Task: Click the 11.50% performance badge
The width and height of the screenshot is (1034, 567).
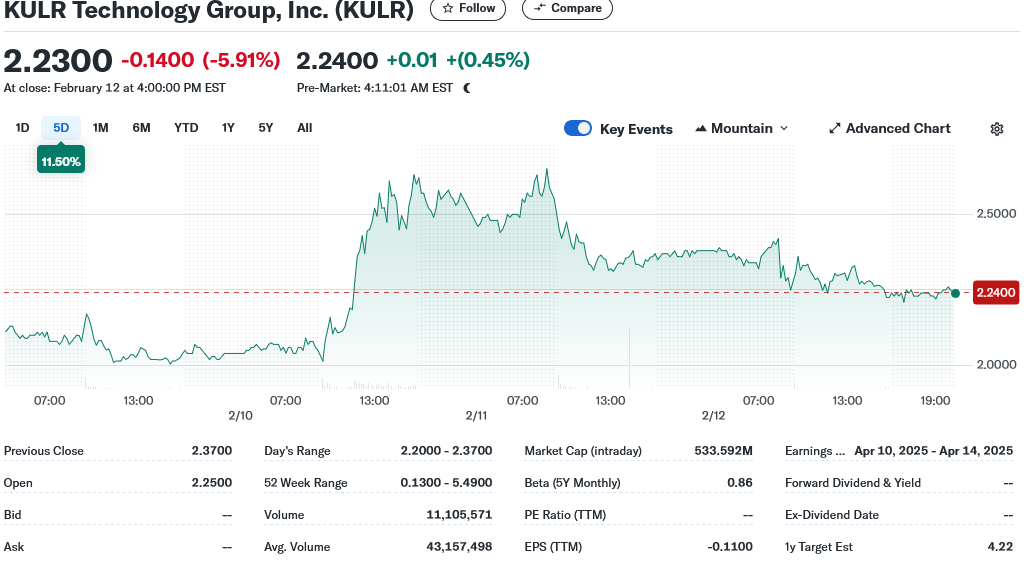Action: (x=61, y=161)
